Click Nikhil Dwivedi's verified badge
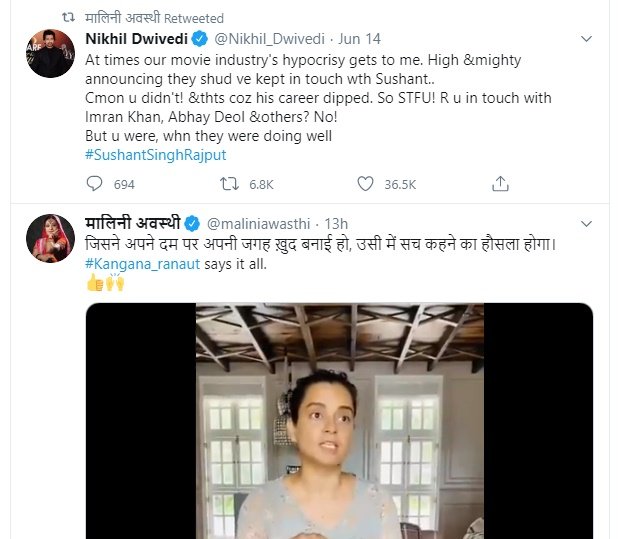624x539 pixels. 197,40
